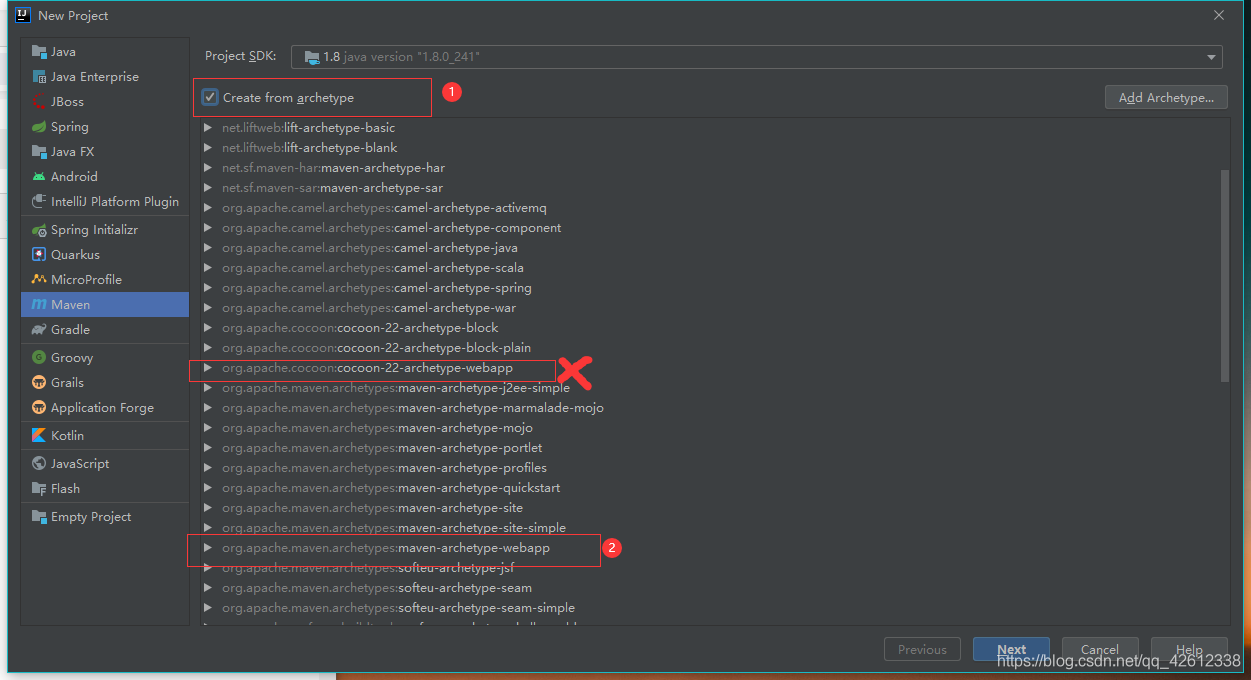The image size is (1251, 680).
Task: Select maven-archetype-profiles row
Action: 709,468
